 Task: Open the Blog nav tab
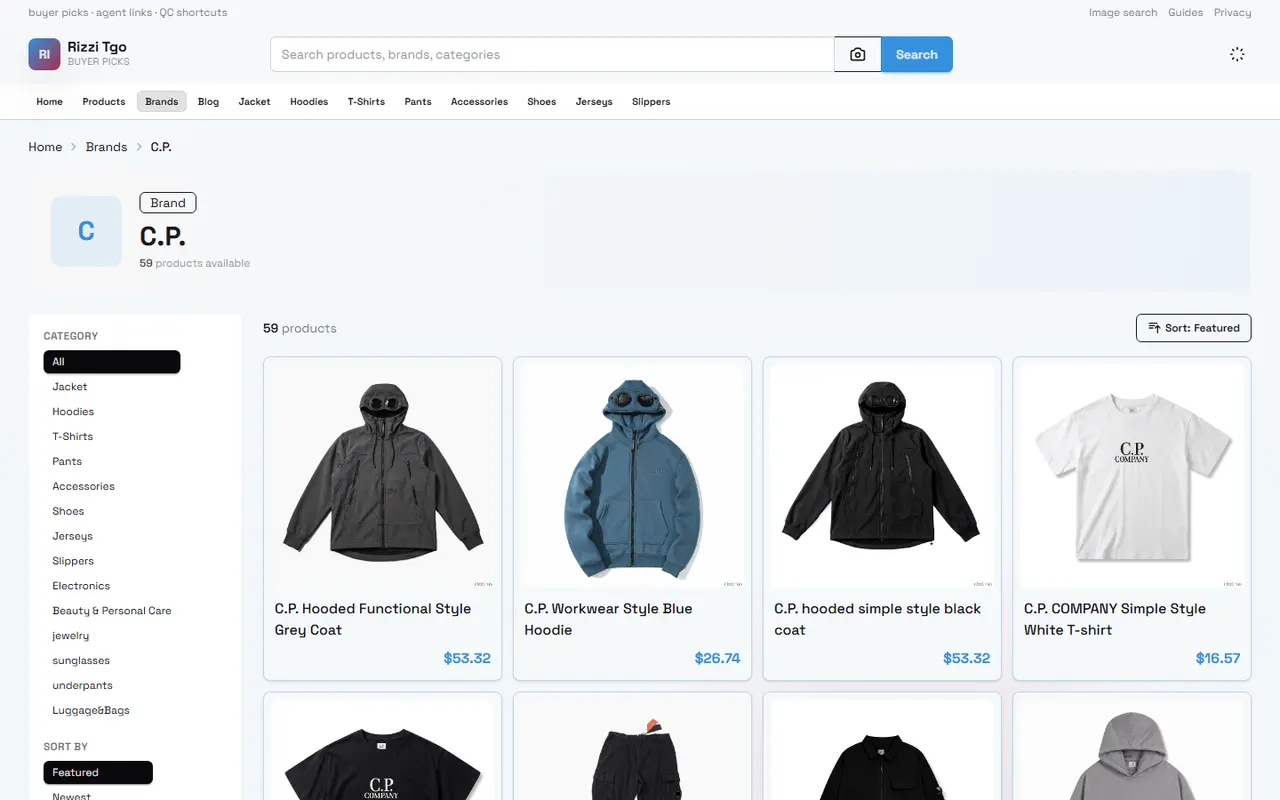[x=208, y=102]
